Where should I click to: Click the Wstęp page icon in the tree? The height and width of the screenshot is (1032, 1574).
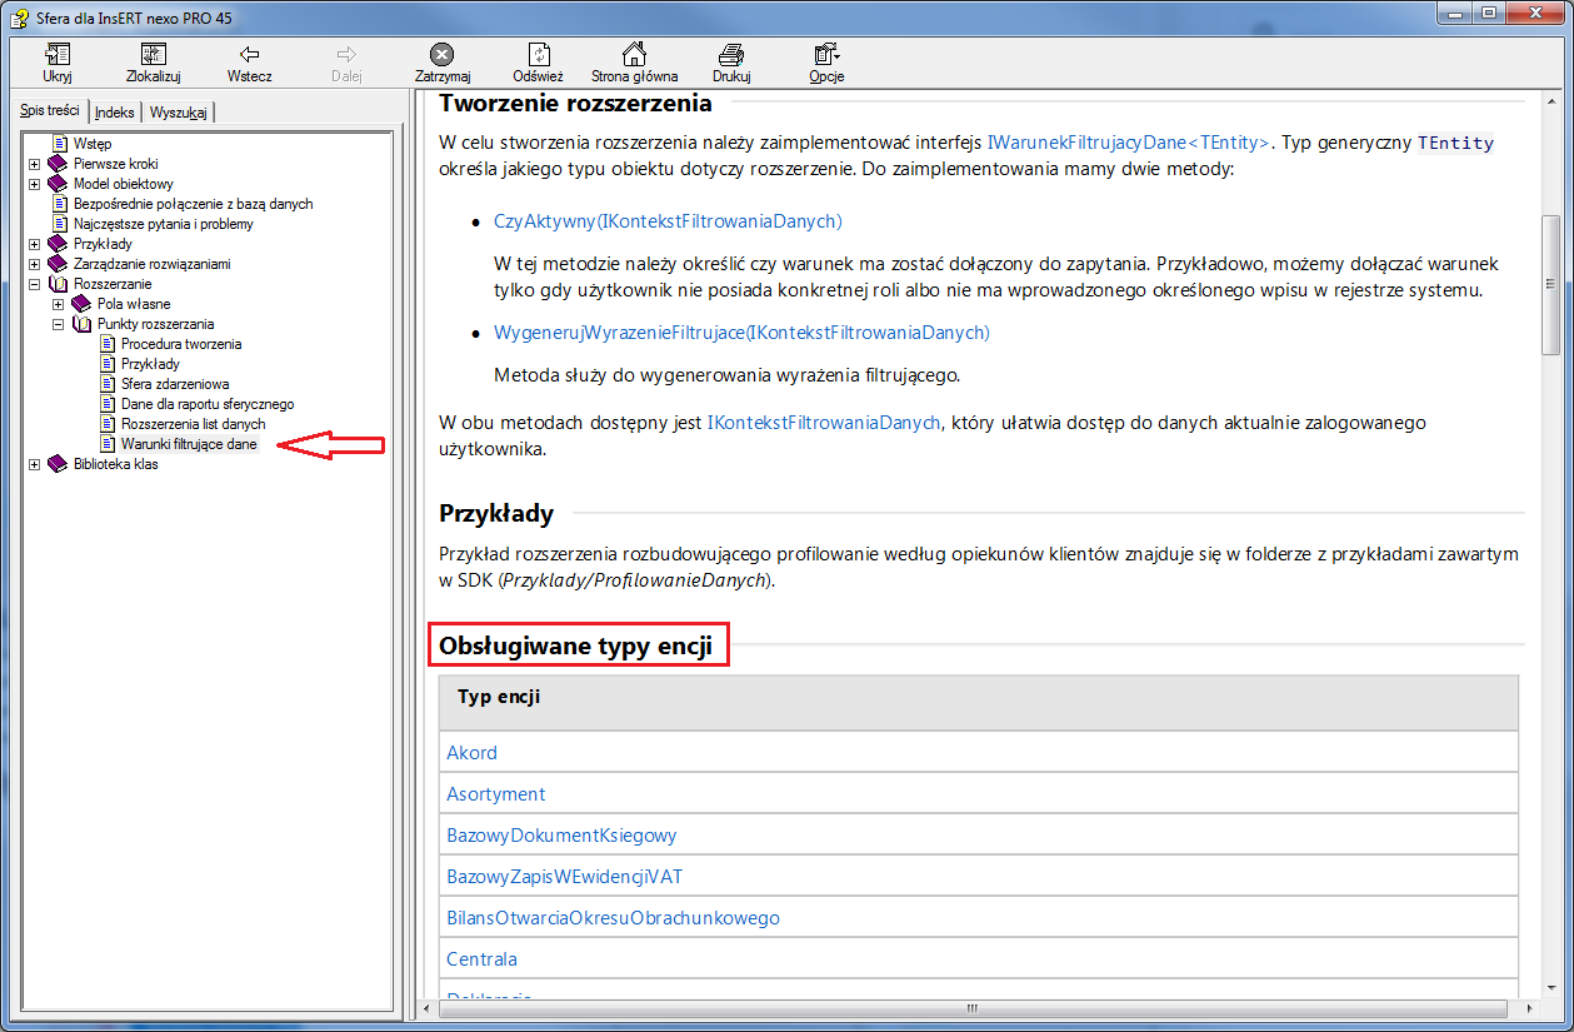click(60, 144)
